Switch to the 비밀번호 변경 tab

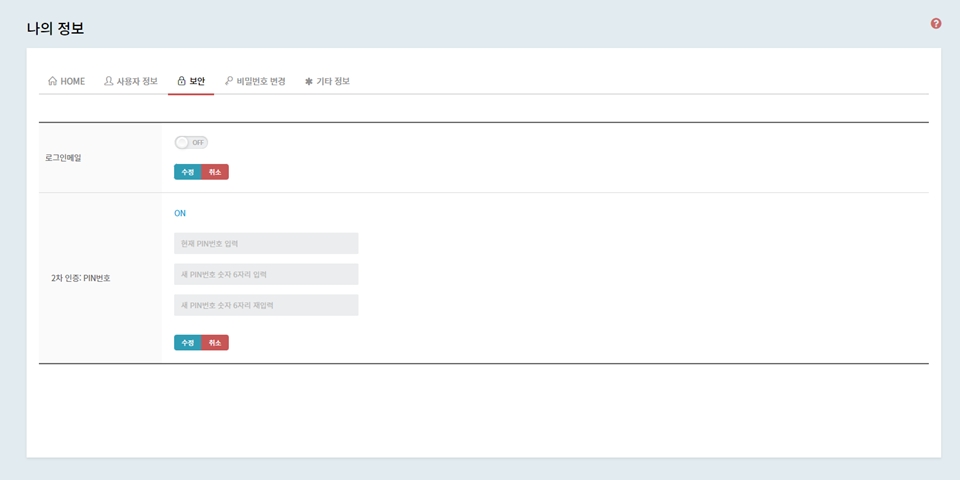click(261, 82)
